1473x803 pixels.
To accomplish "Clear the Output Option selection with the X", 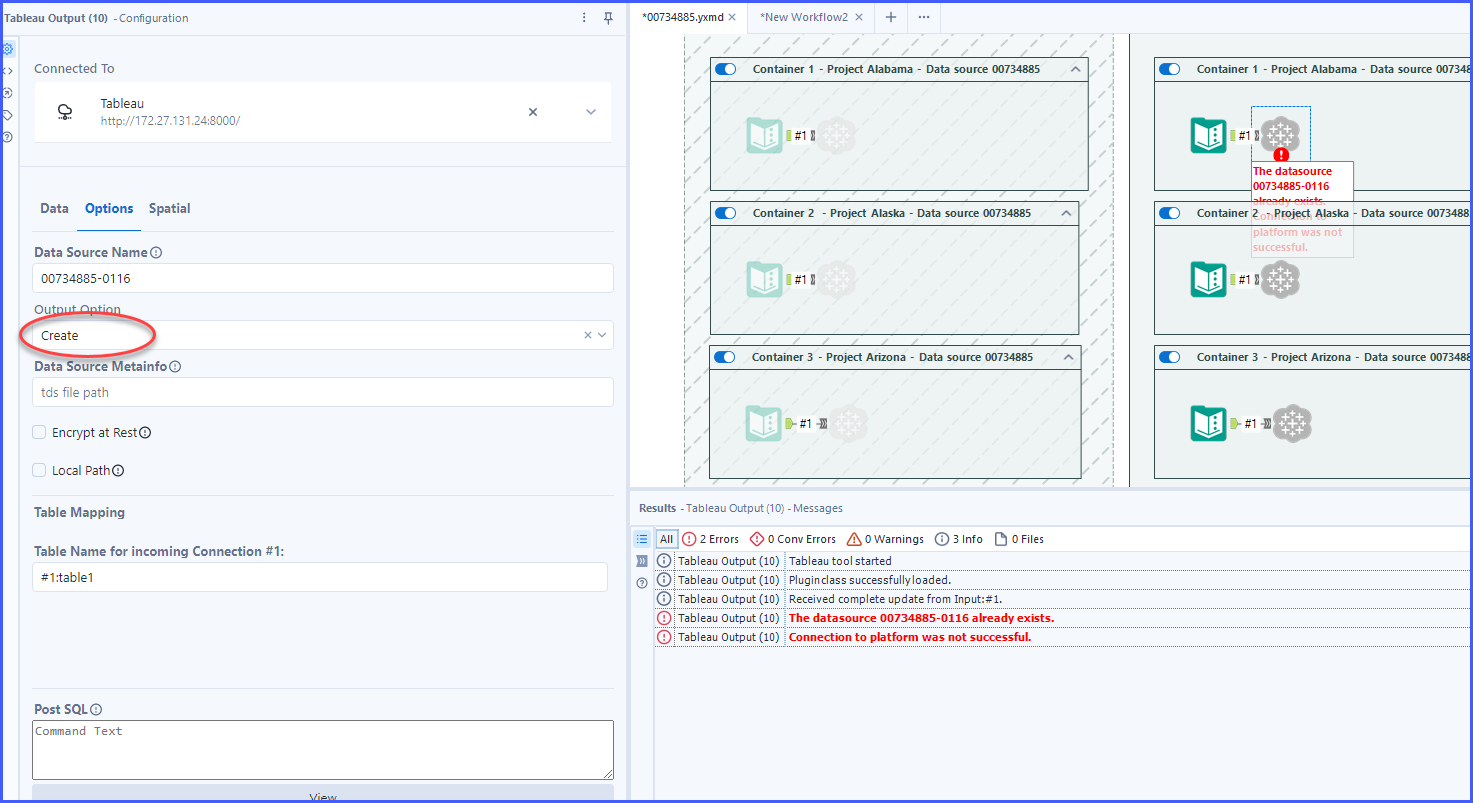I will (x=588, y=335).
